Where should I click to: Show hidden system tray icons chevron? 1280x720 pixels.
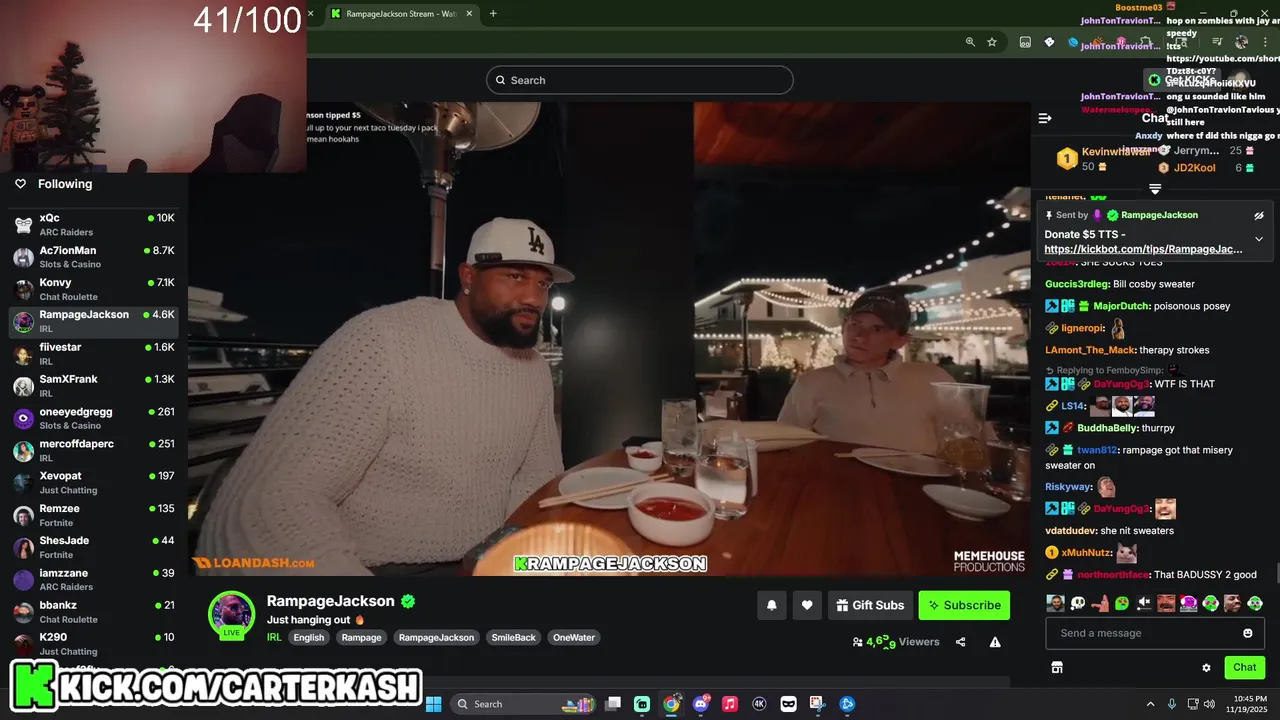coord(1150,704)
